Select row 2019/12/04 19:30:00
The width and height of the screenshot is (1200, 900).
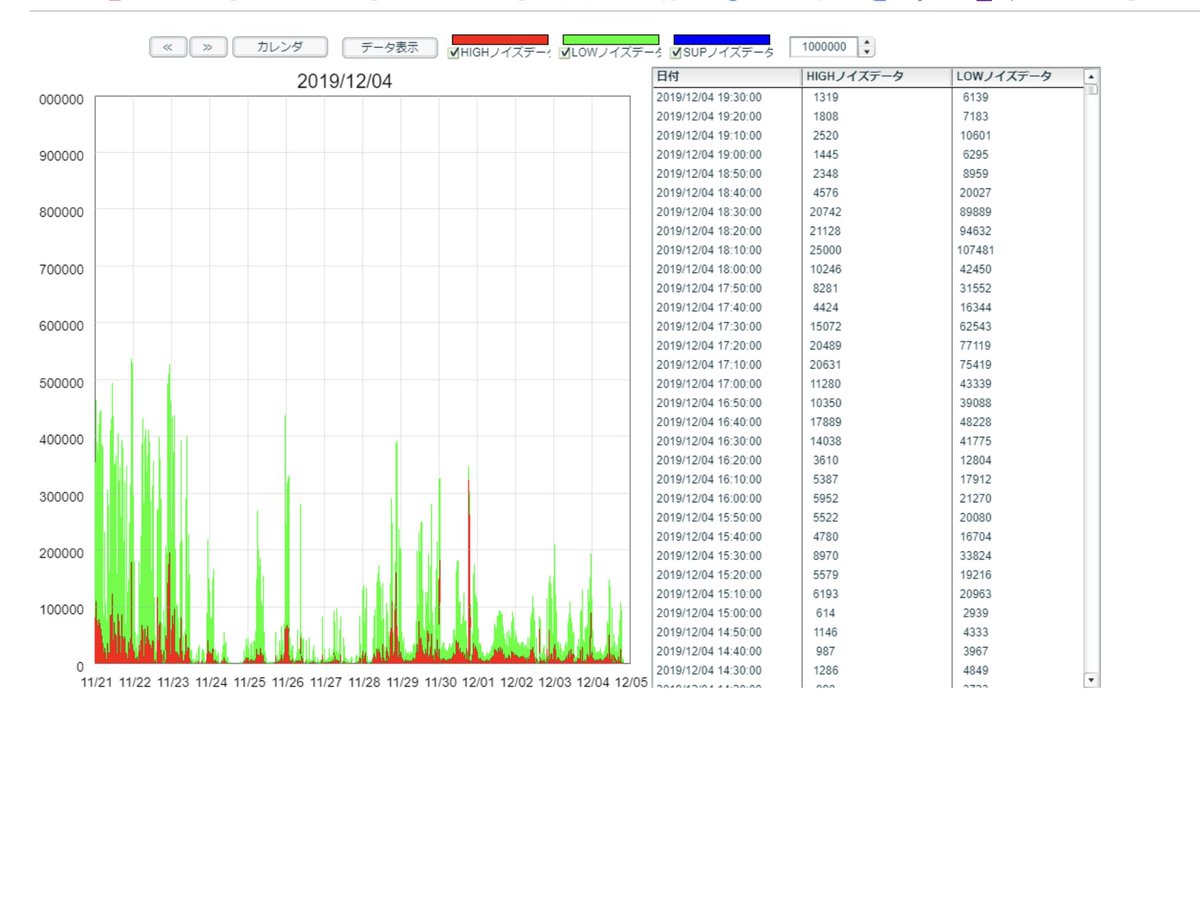(868, 97)
